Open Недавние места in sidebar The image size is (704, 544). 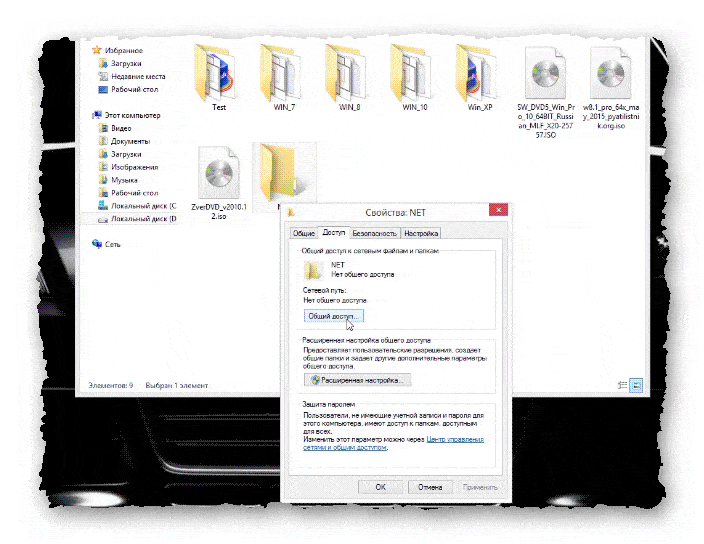138,76
